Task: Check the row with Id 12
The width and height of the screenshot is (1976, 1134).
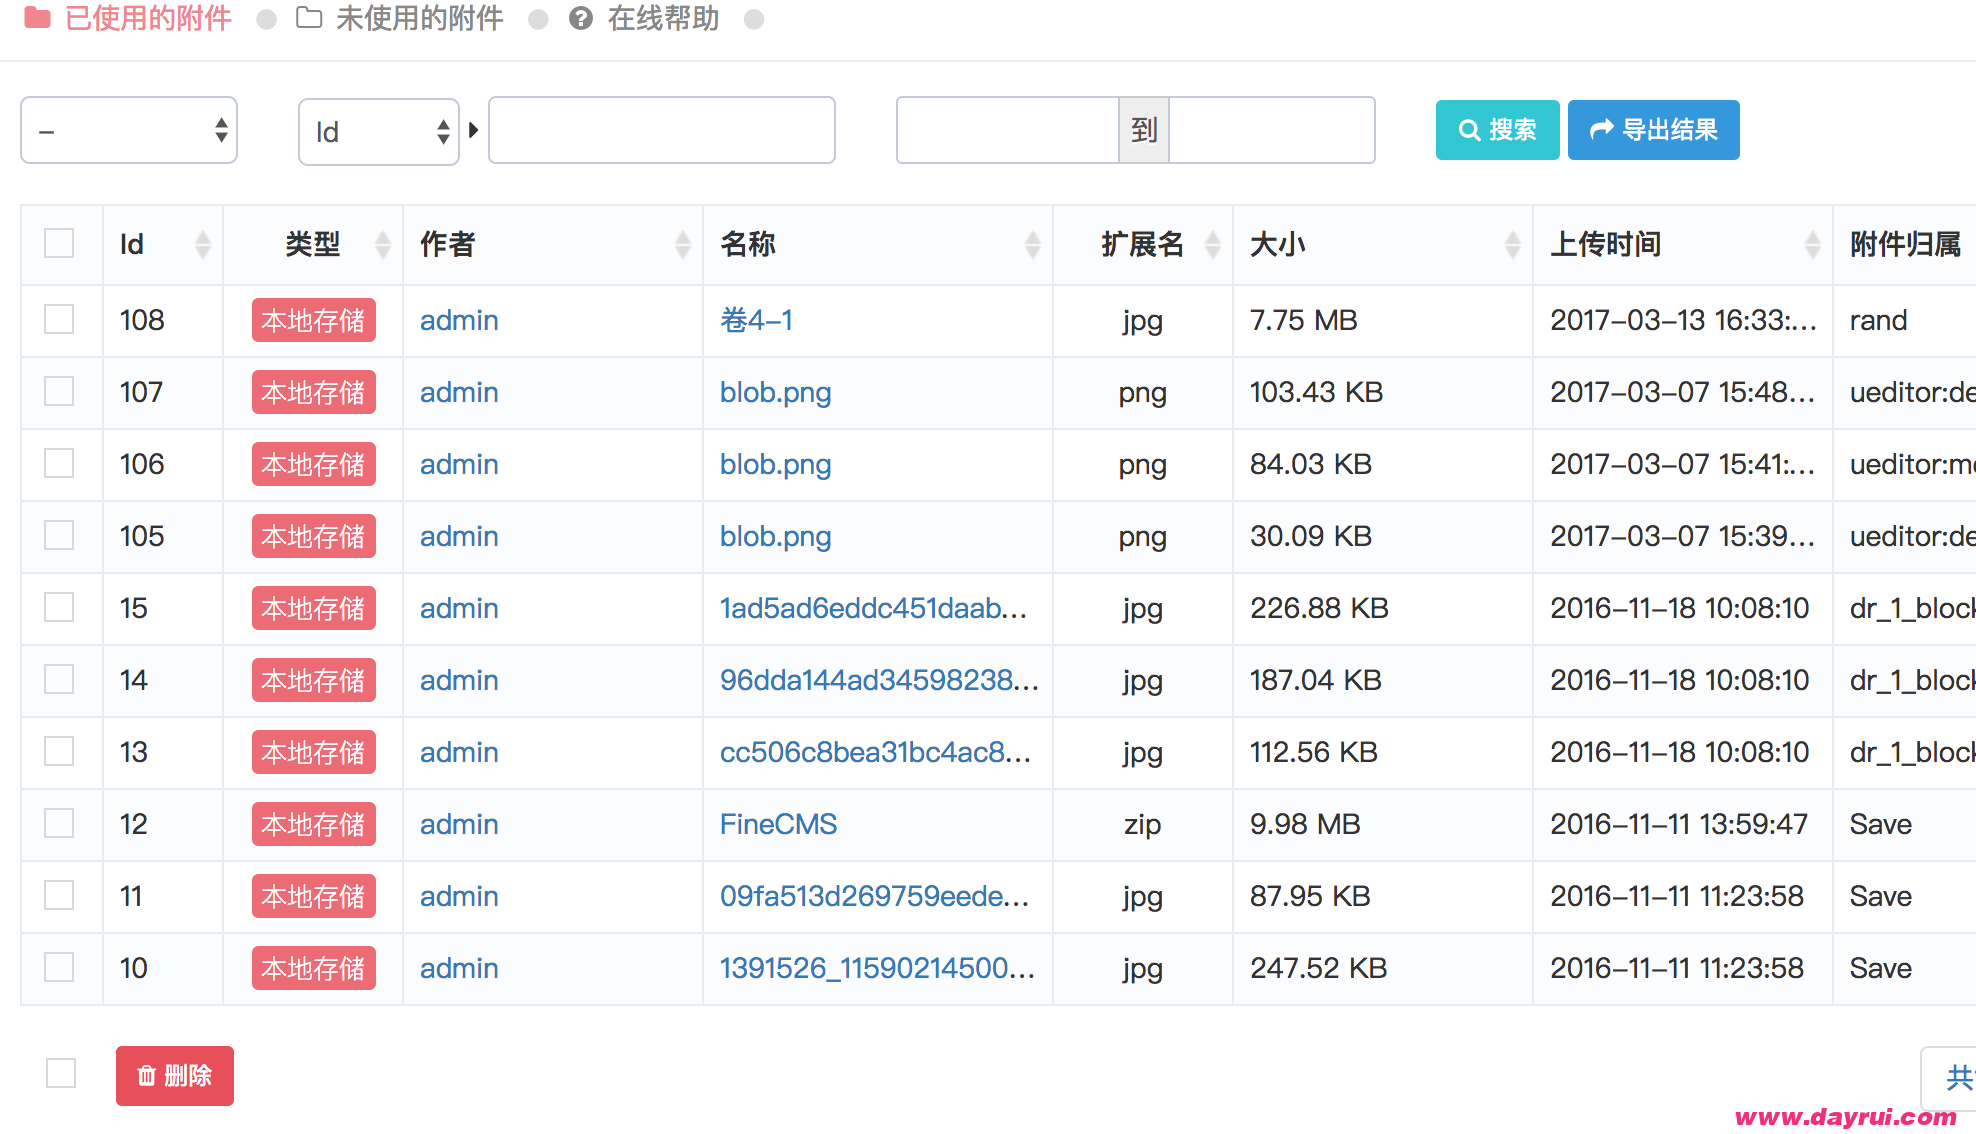Action: click(59, 823)
